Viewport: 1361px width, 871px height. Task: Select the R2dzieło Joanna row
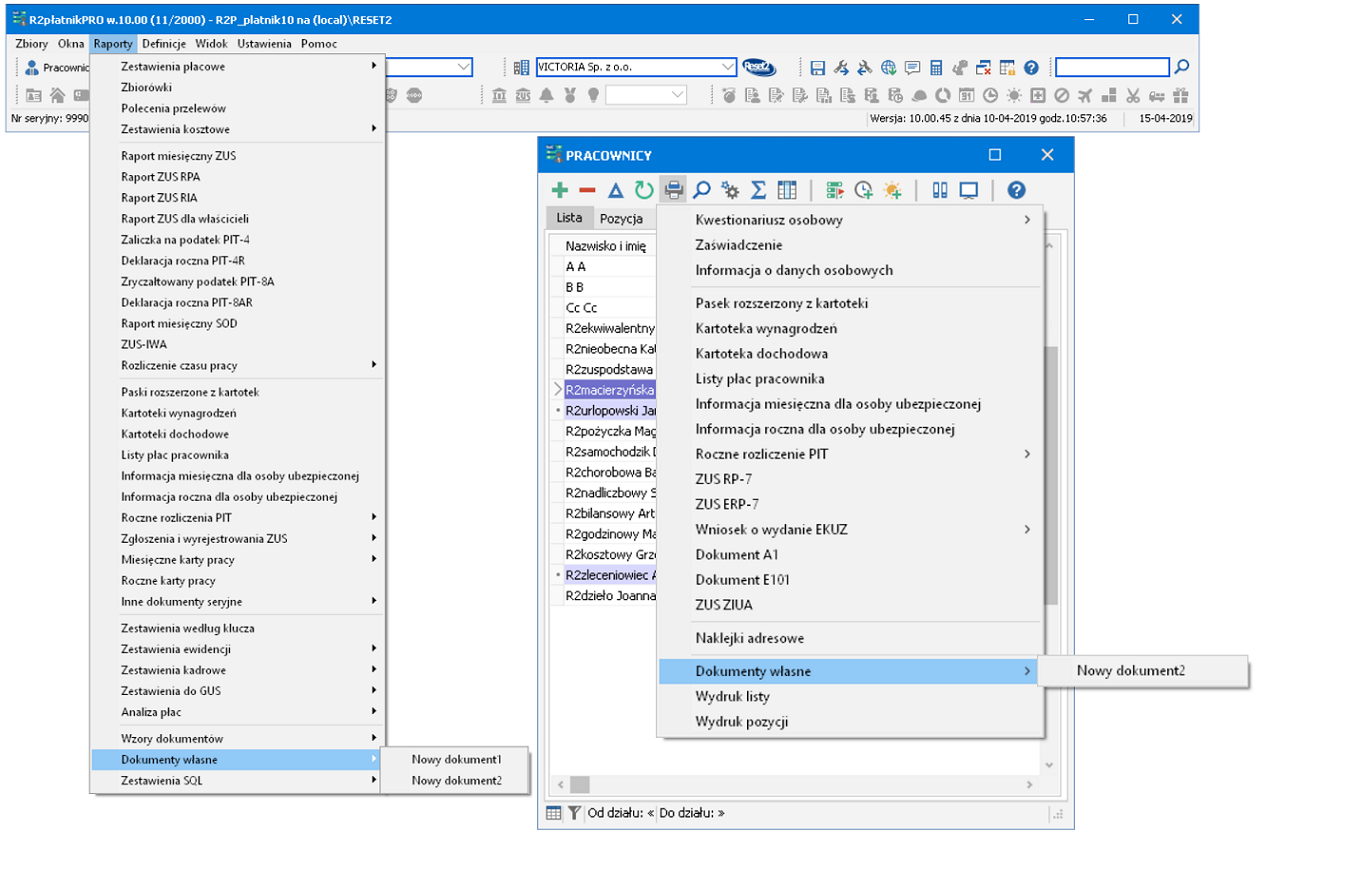pos(604,595)
